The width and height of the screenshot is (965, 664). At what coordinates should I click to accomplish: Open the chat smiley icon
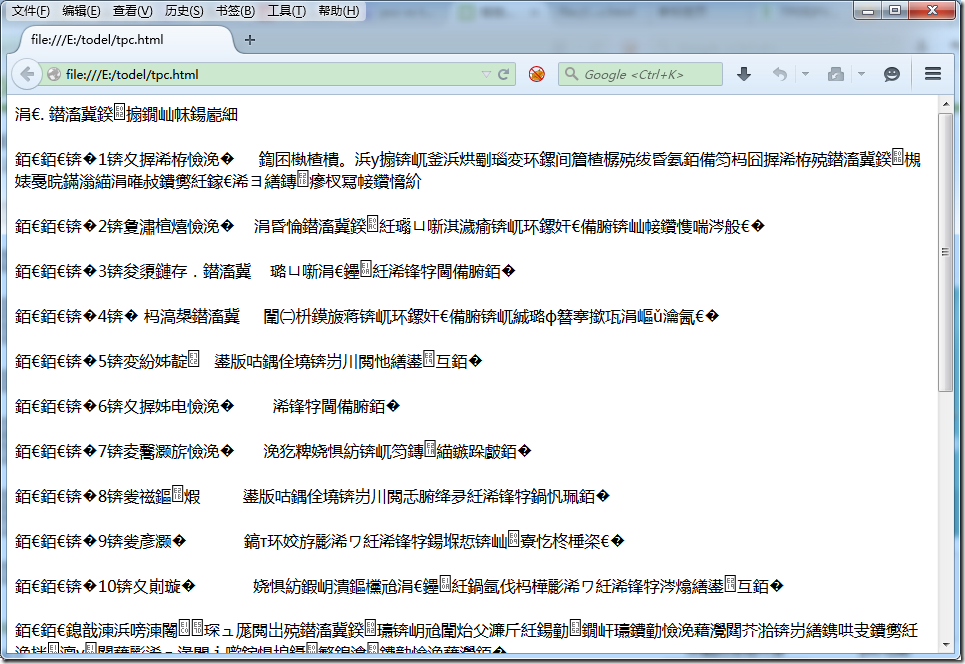click(x=892, y=74)
